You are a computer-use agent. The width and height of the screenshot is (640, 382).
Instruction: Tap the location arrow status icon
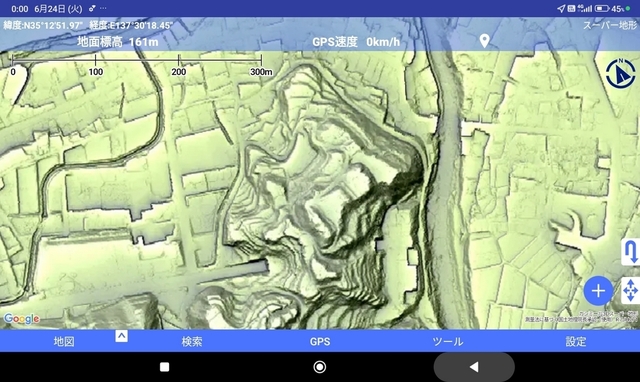[561, 8]
